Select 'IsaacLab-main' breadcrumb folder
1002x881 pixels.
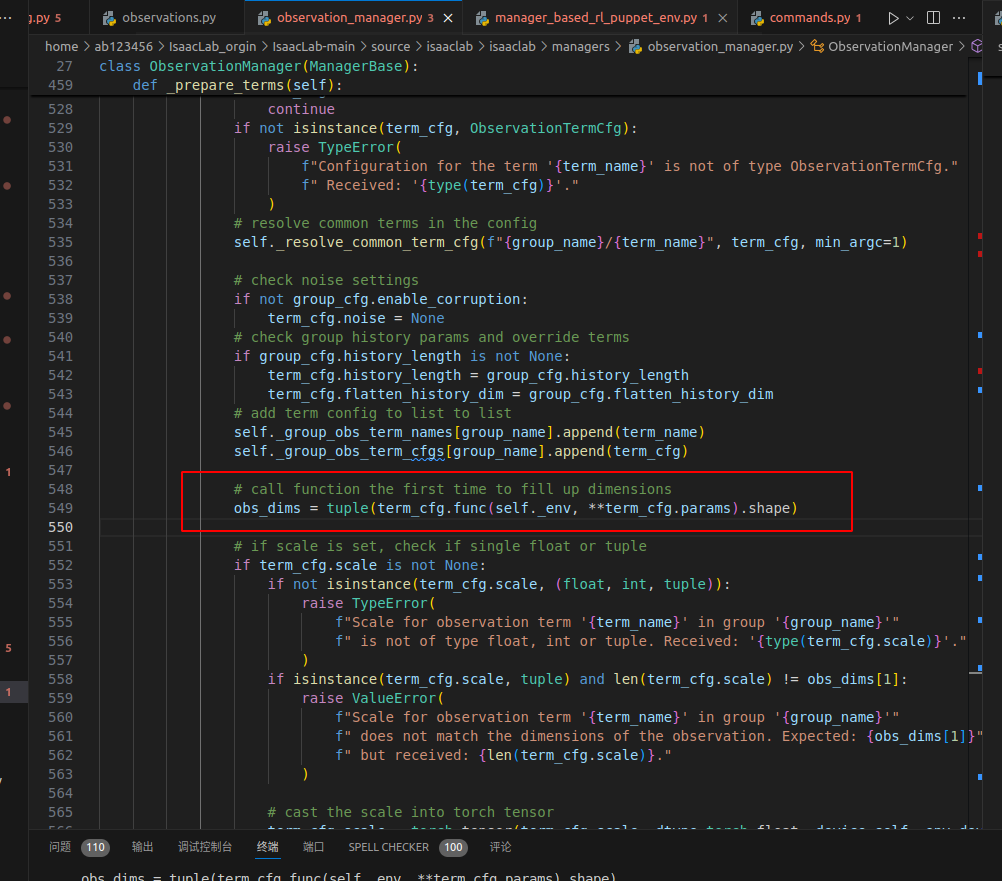313,47
